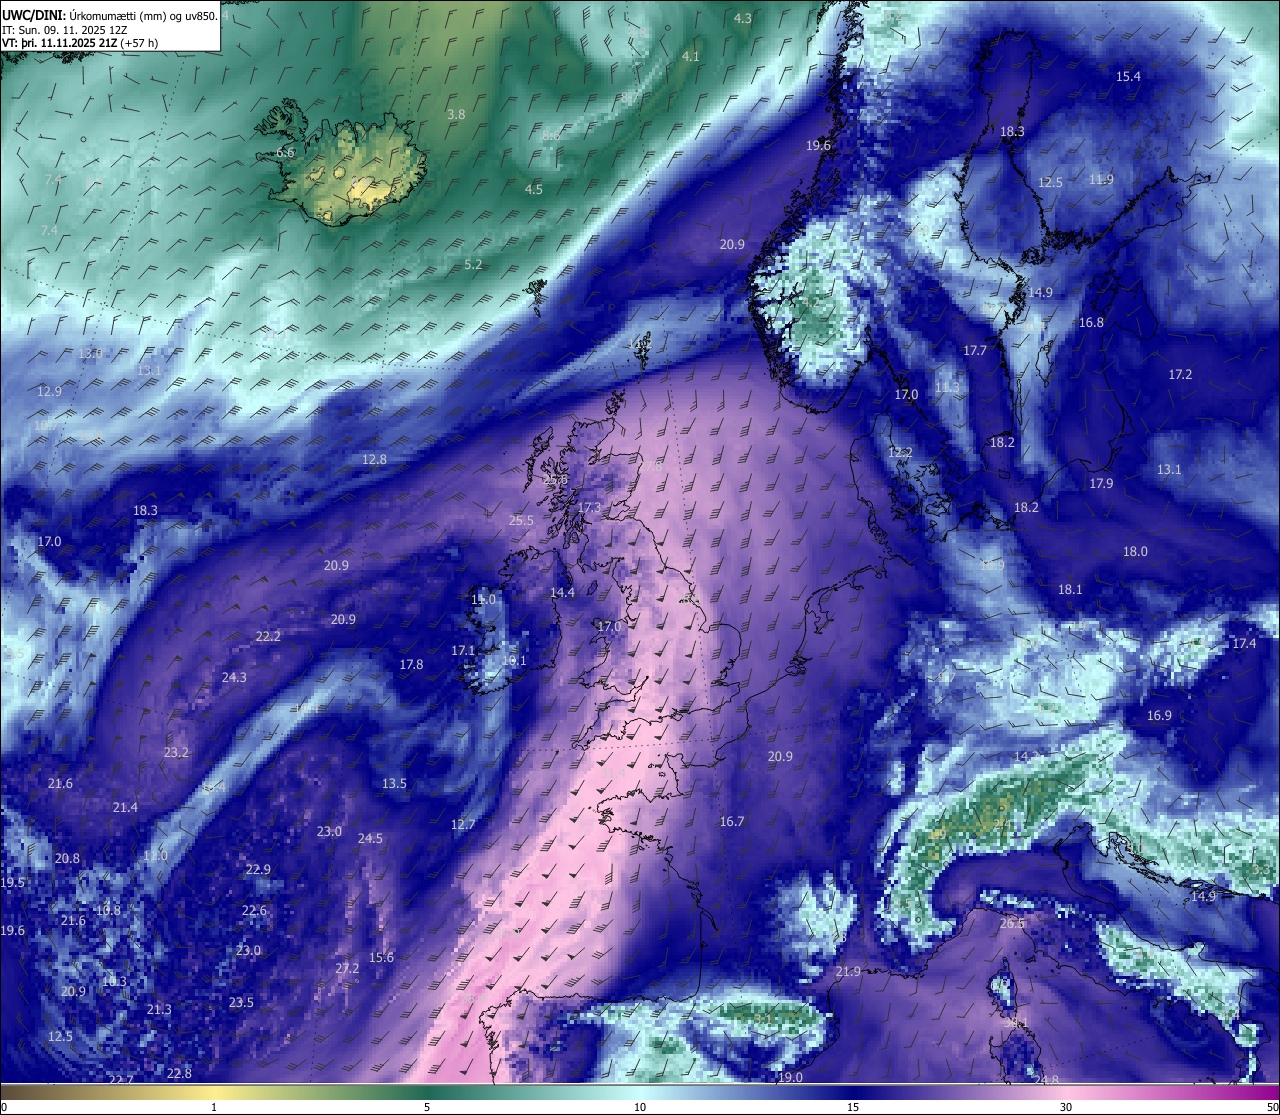Click the colour scale label 15
1280x1115 pixels.
tap(853, 1107)
